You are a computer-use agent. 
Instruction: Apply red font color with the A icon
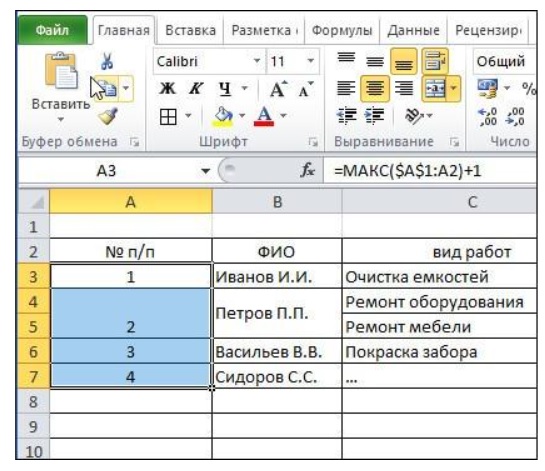point(264,116)
